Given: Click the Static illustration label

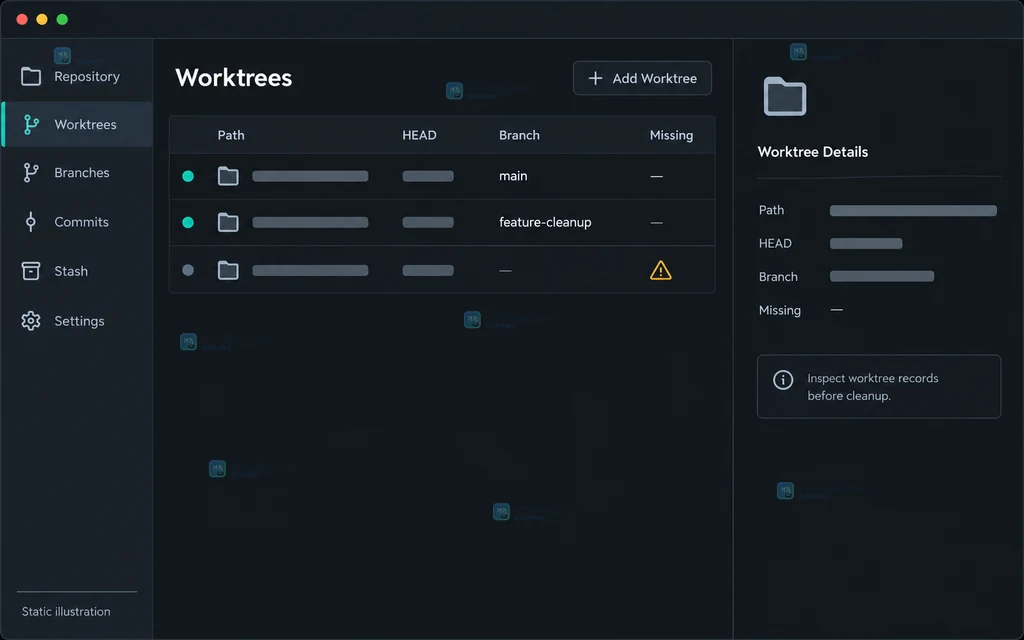Looking at the screenshot, I should [66, 611].
